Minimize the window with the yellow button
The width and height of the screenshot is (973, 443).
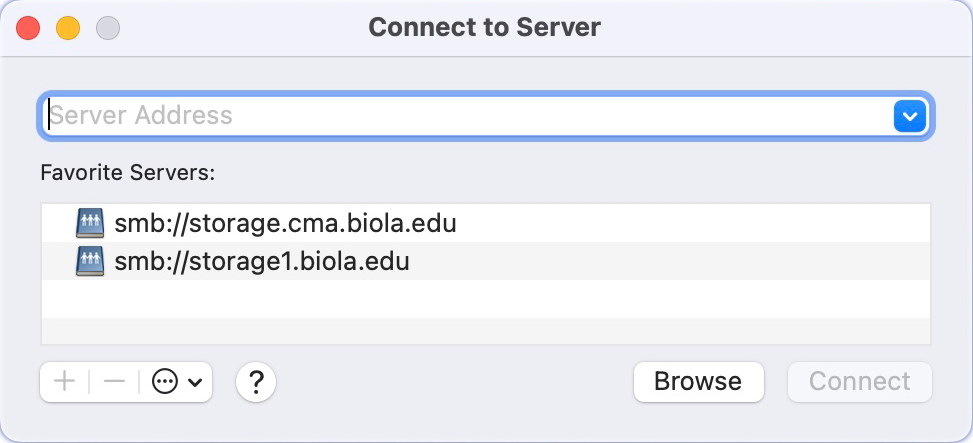(68, 28)
